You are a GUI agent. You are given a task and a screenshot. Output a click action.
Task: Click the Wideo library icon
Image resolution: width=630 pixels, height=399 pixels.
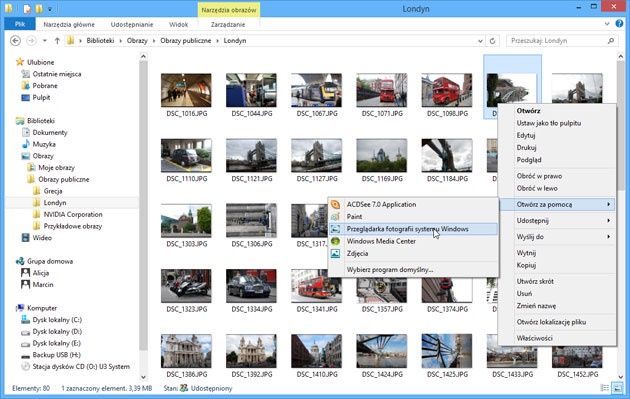26,237
